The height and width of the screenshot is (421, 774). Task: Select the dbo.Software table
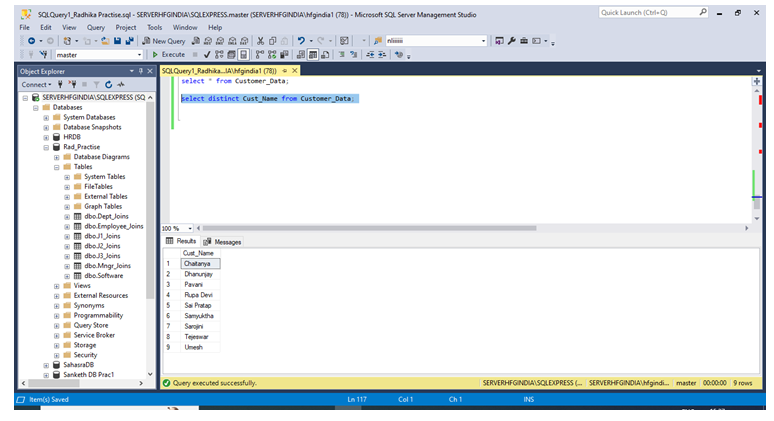103,275
